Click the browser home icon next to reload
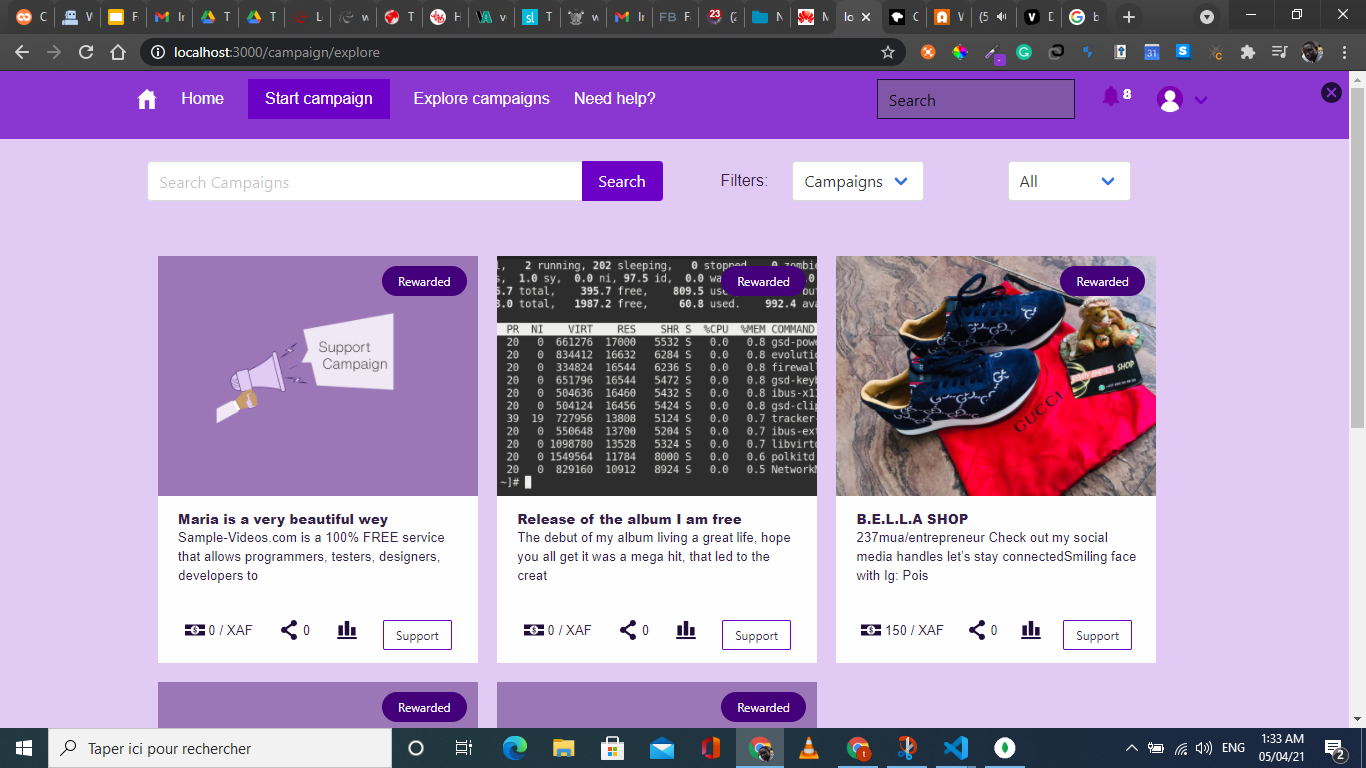Screen dimensions: 1366x768 point(118,52)
